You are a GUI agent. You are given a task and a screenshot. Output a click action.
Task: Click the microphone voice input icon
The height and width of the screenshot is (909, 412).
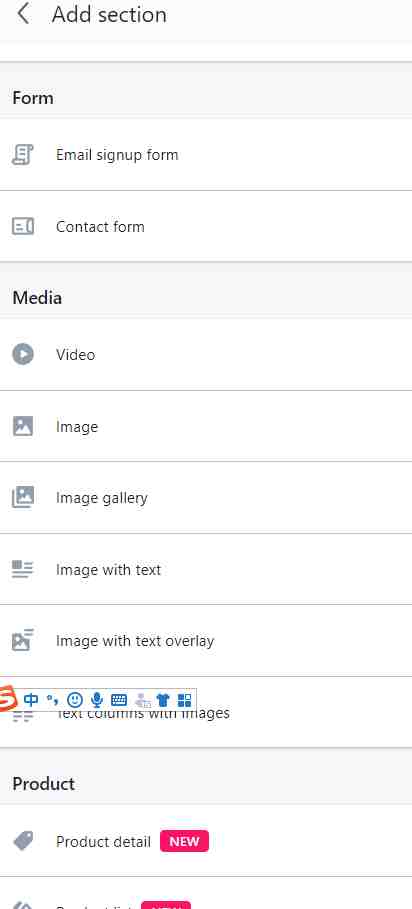[x=97, y=700]
